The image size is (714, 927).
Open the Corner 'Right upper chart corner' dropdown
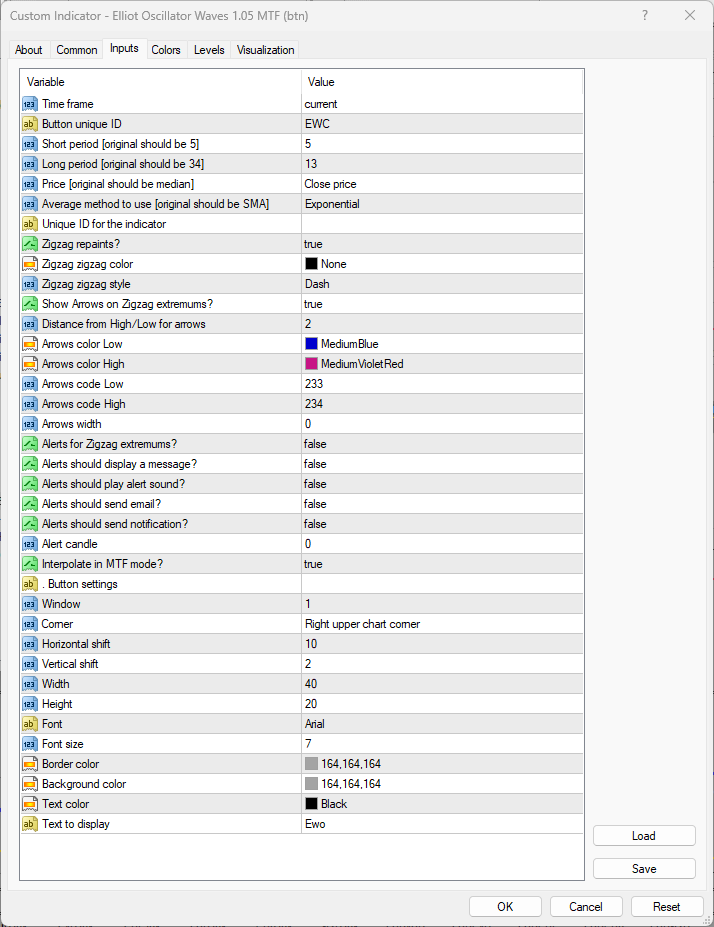(x=442, y=624)
